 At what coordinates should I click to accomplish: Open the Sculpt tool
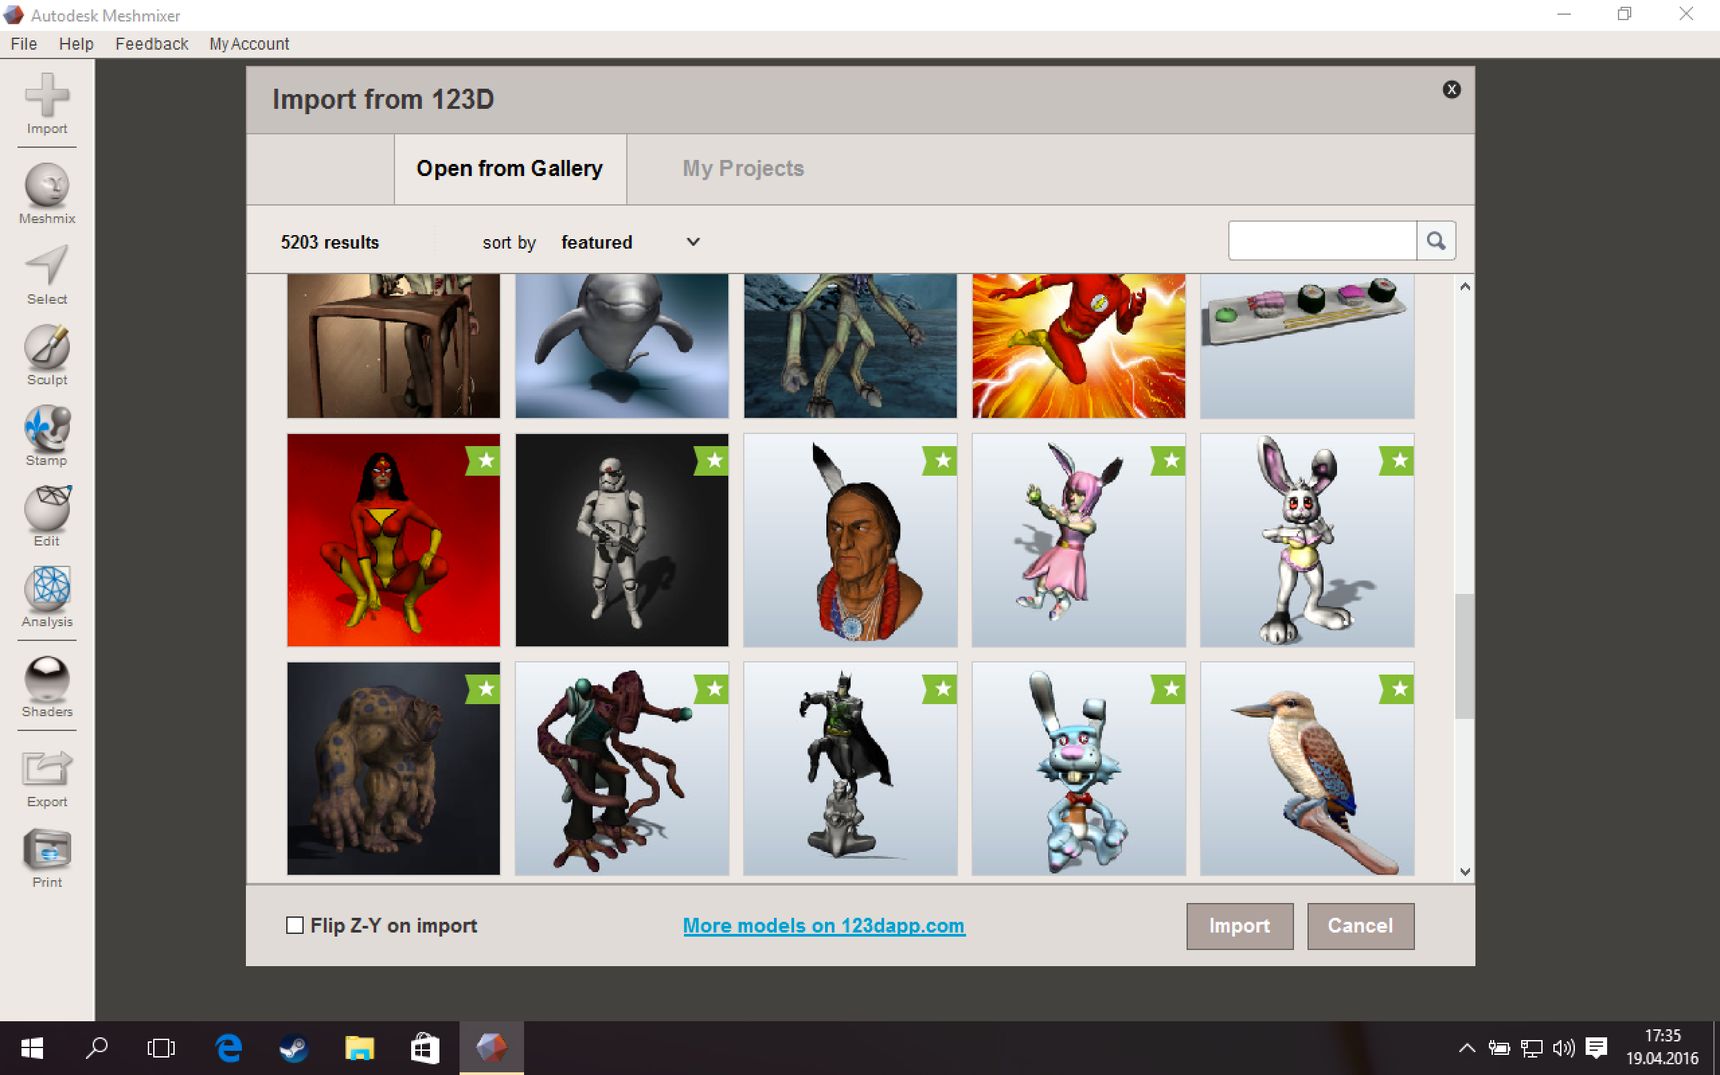(47, 355)
